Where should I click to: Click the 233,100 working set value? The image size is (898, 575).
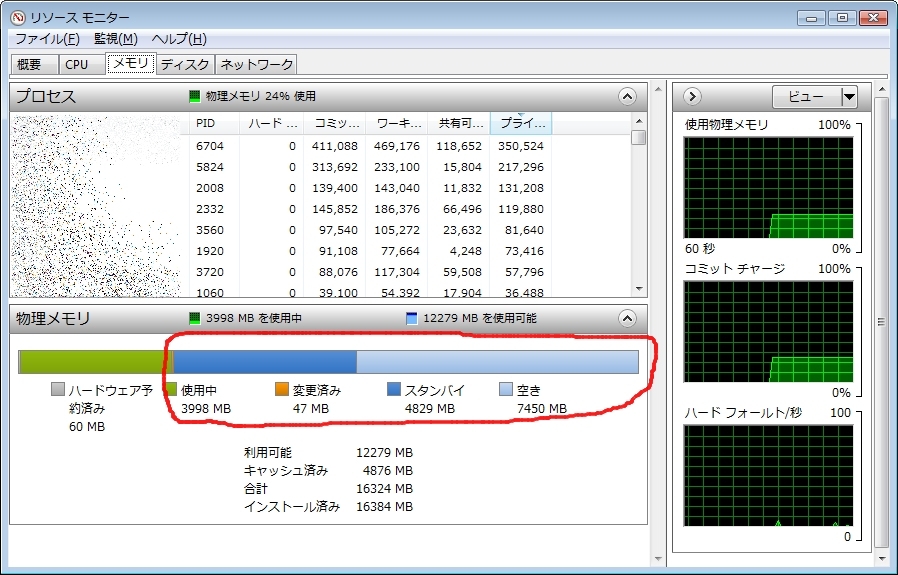point(397,167)
